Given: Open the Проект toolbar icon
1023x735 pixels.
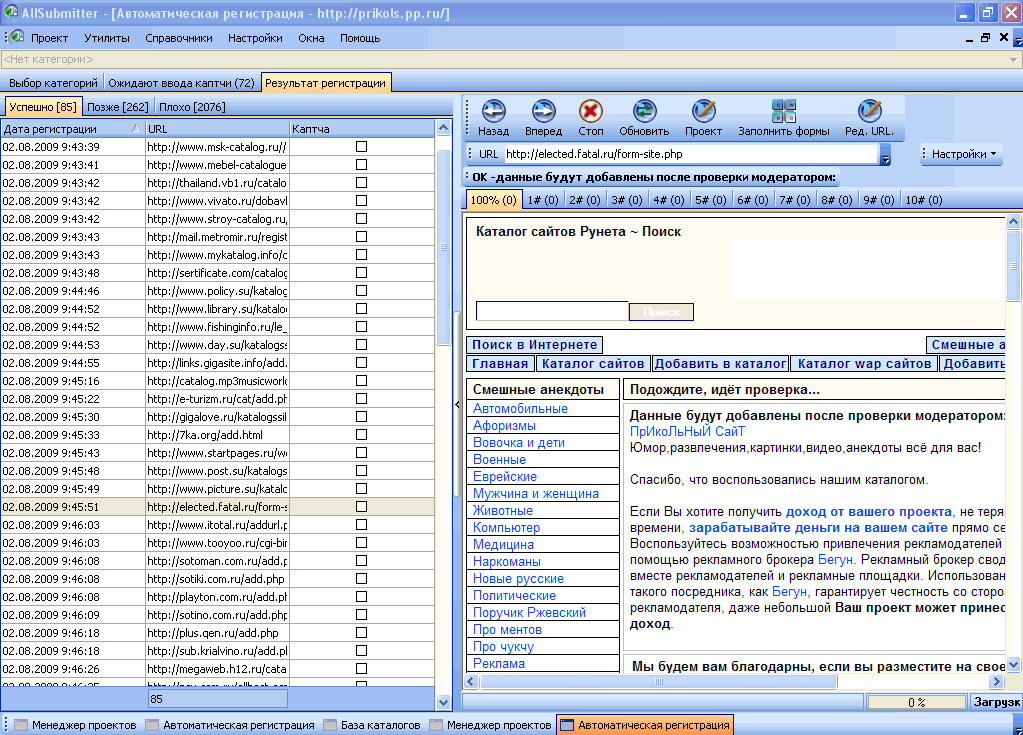Looking at the screenshot, I should pyautogui.click(x=704, y=111).
